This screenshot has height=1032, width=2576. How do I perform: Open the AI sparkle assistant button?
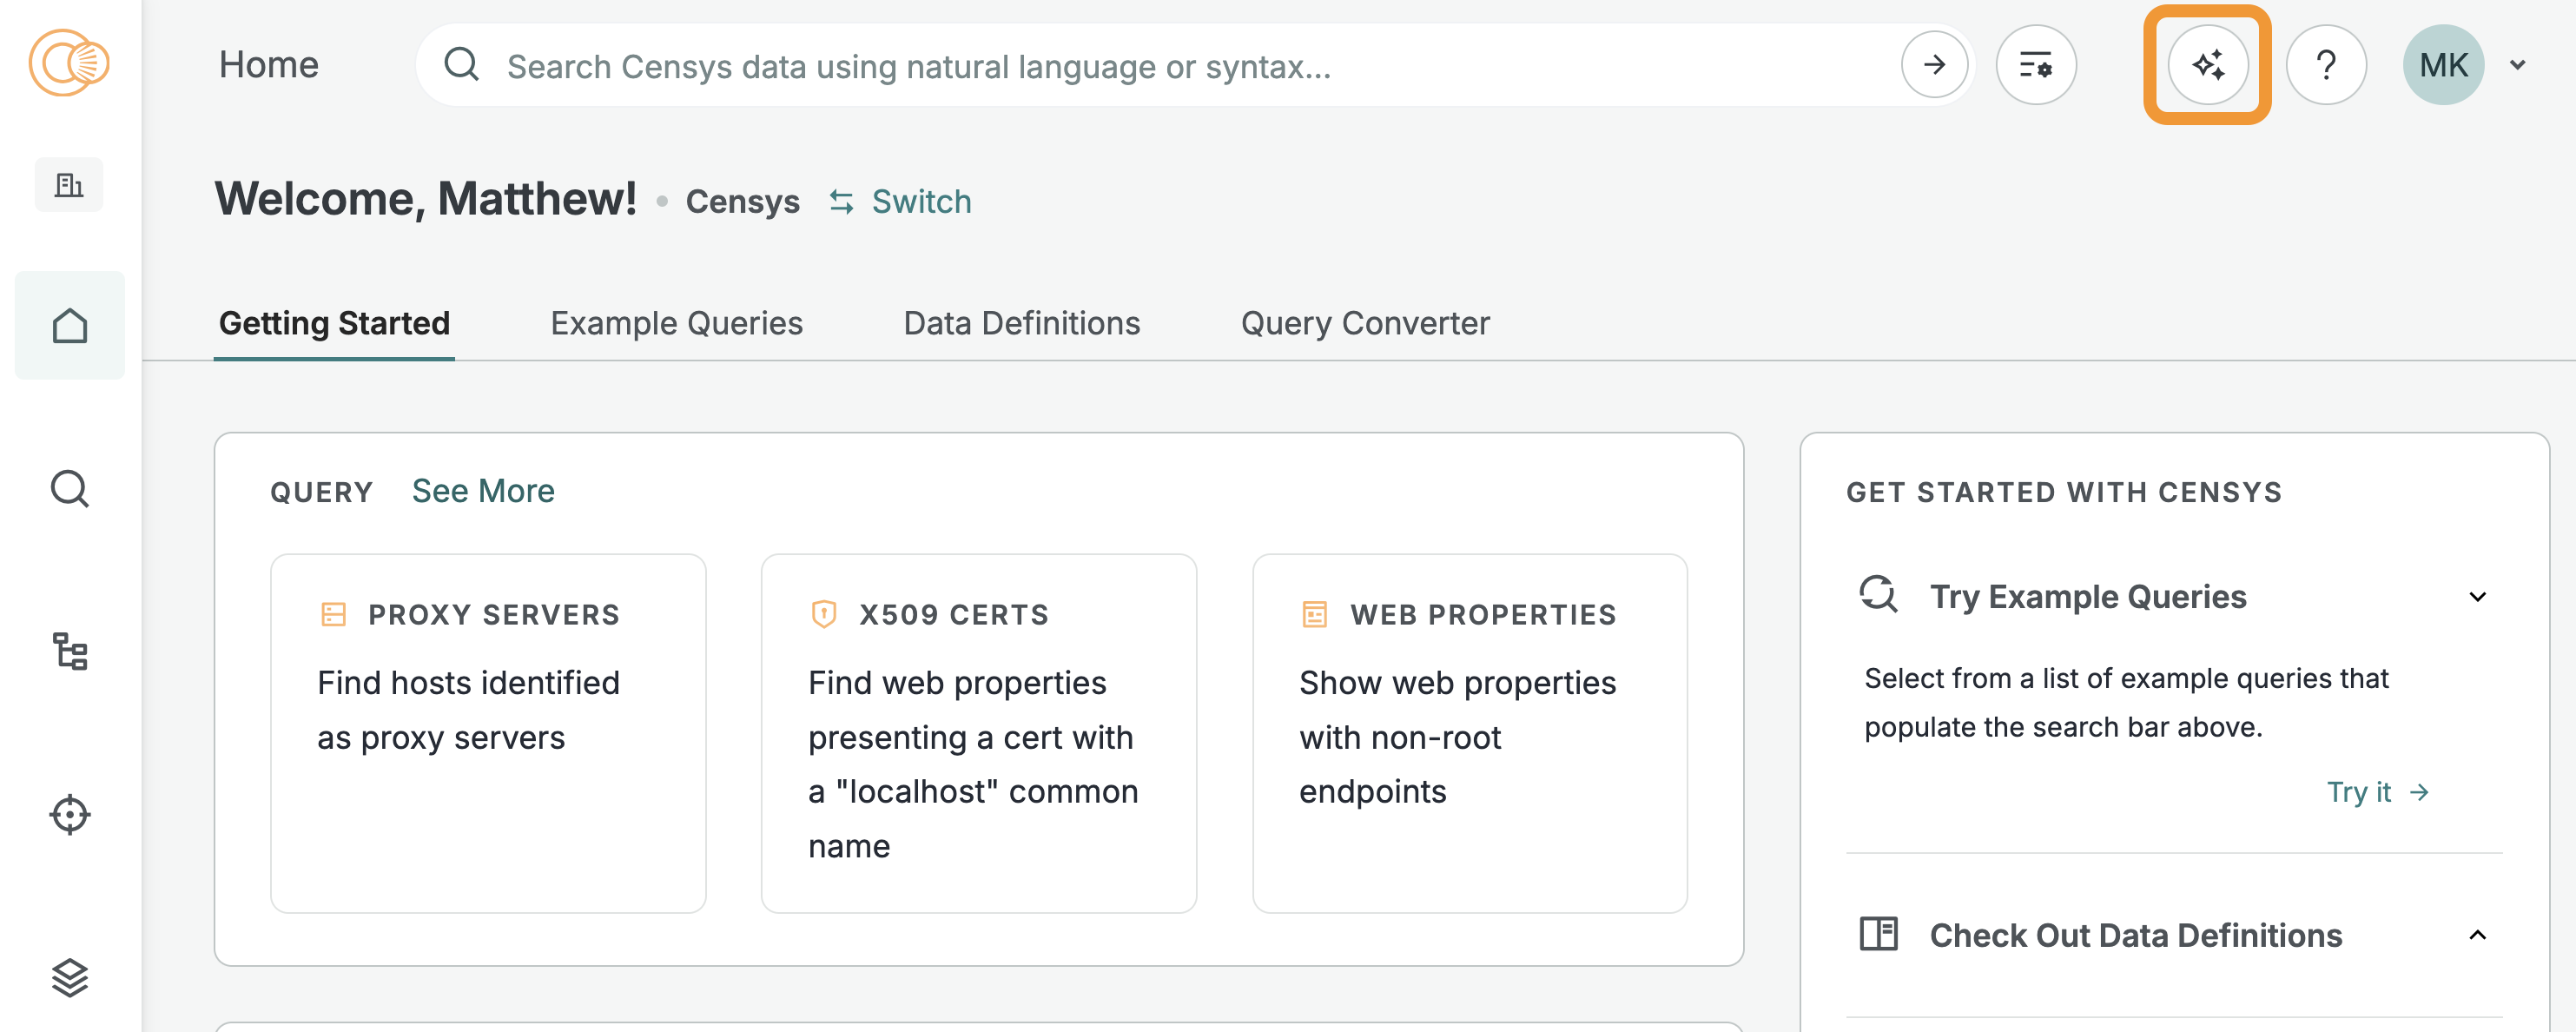[x=2207, y=65]
